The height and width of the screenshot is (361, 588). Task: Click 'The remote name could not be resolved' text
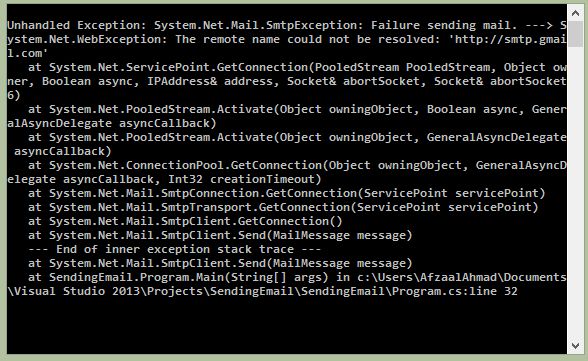click(304, 39)
